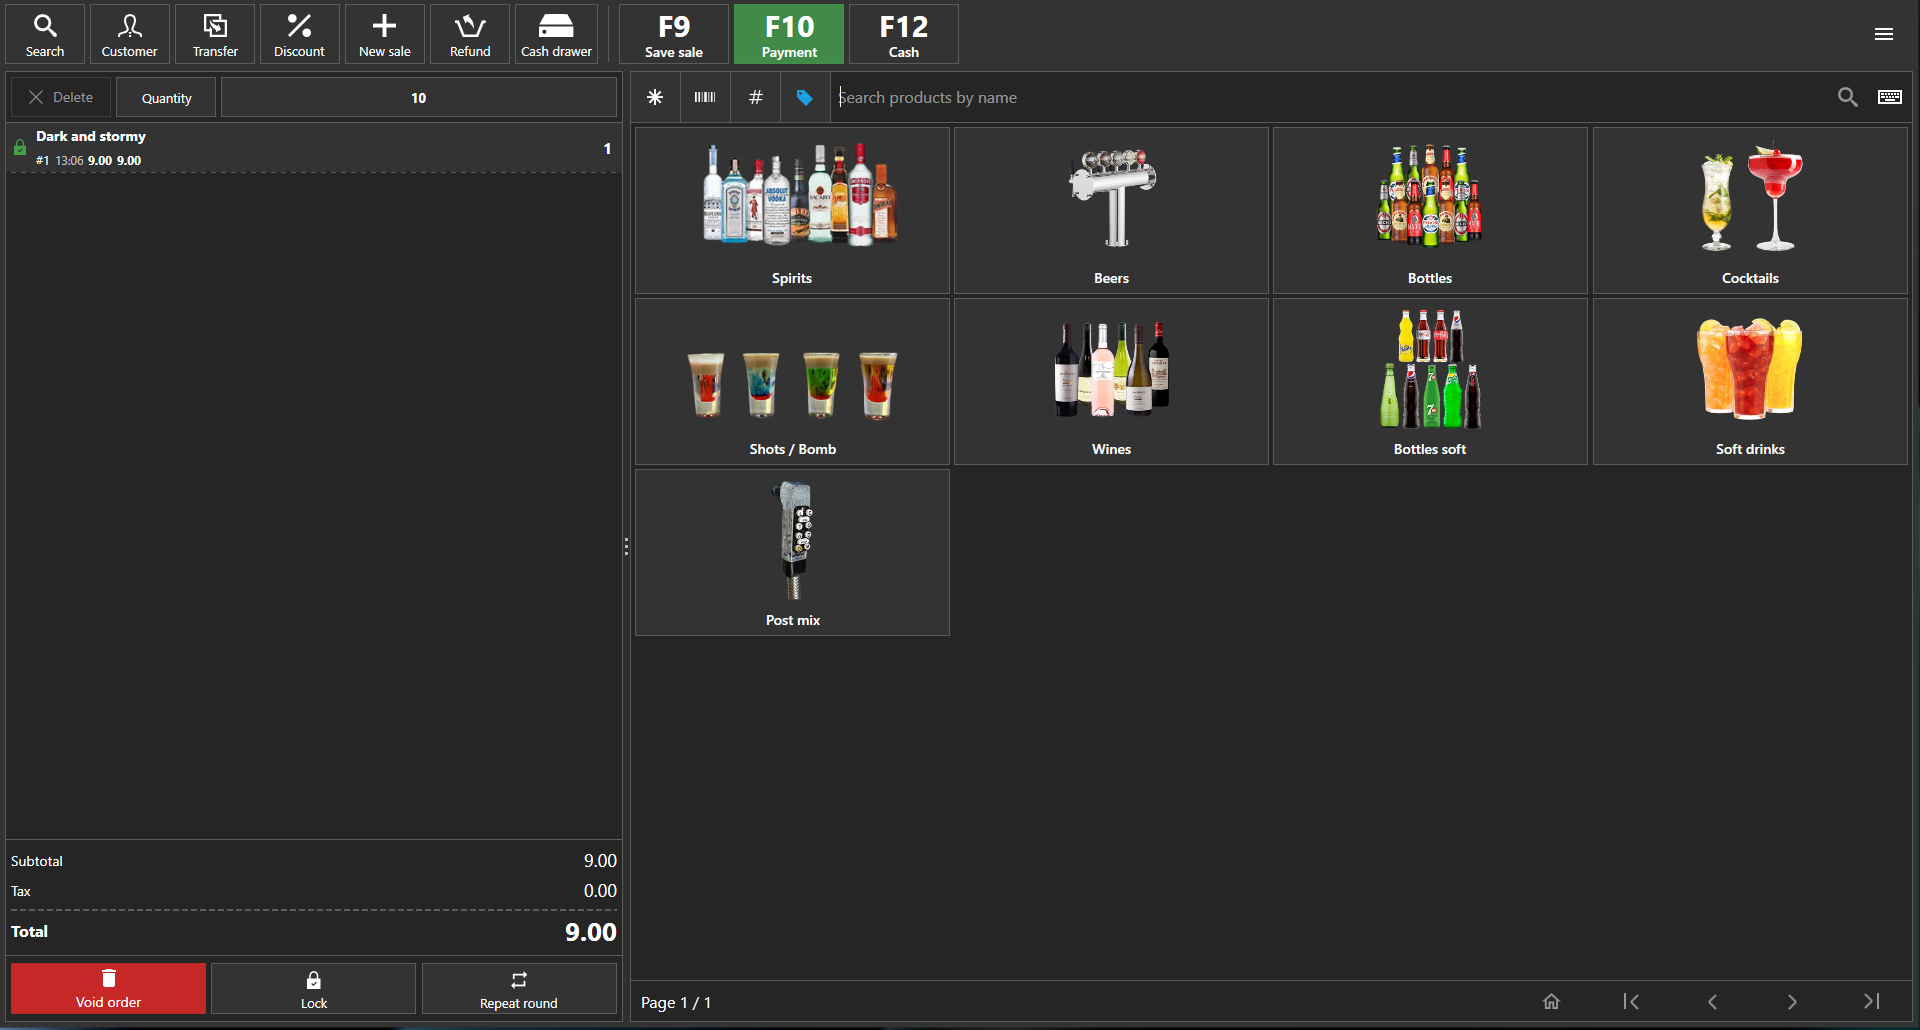
Task: Open the Spirits category
Action: click(x=792, y=210)
